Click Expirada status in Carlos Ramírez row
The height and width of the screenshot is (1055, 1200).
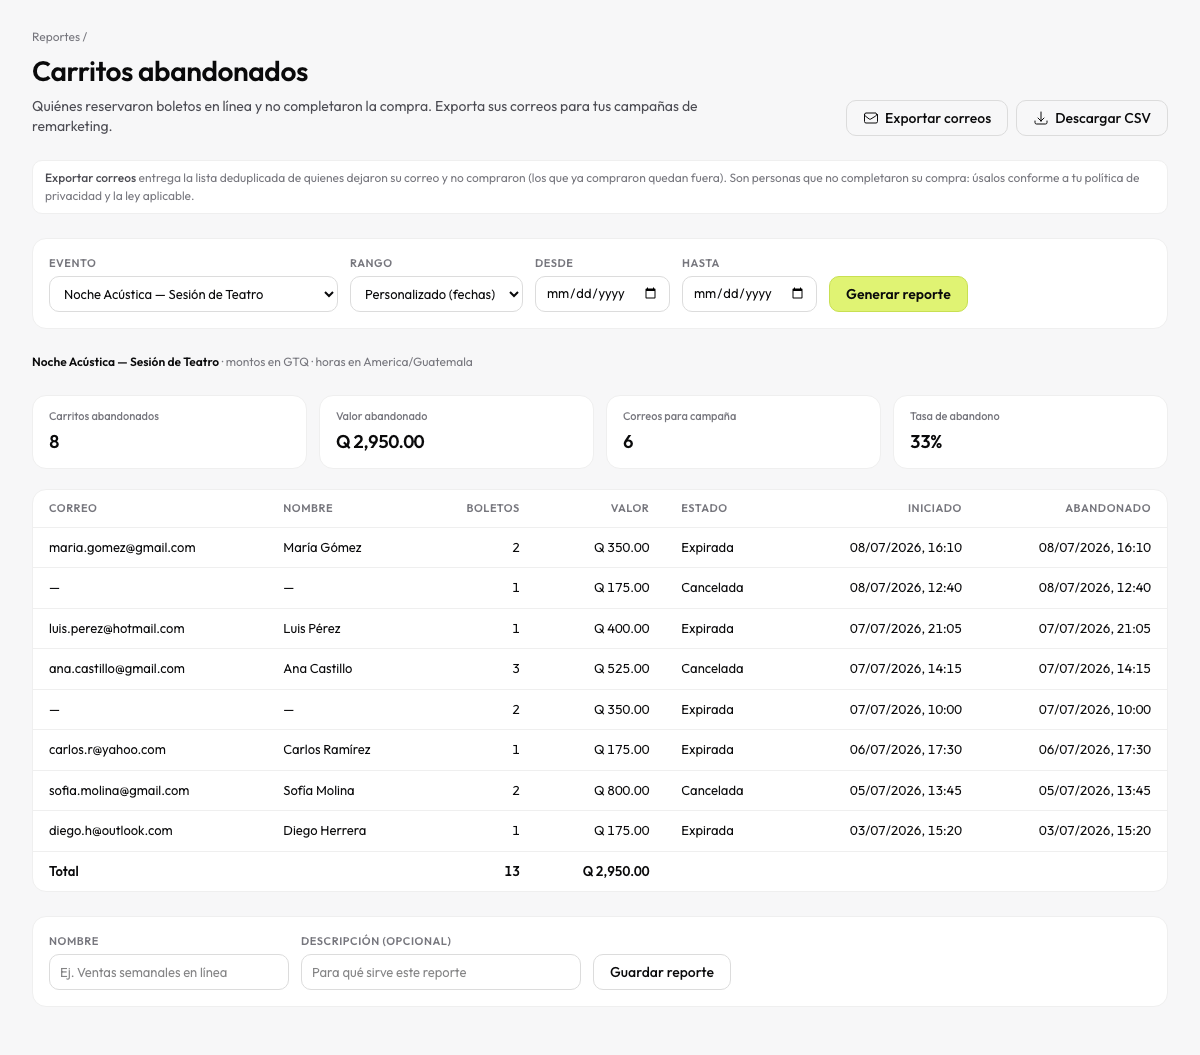pyautogui.click(x=707, y=750)
